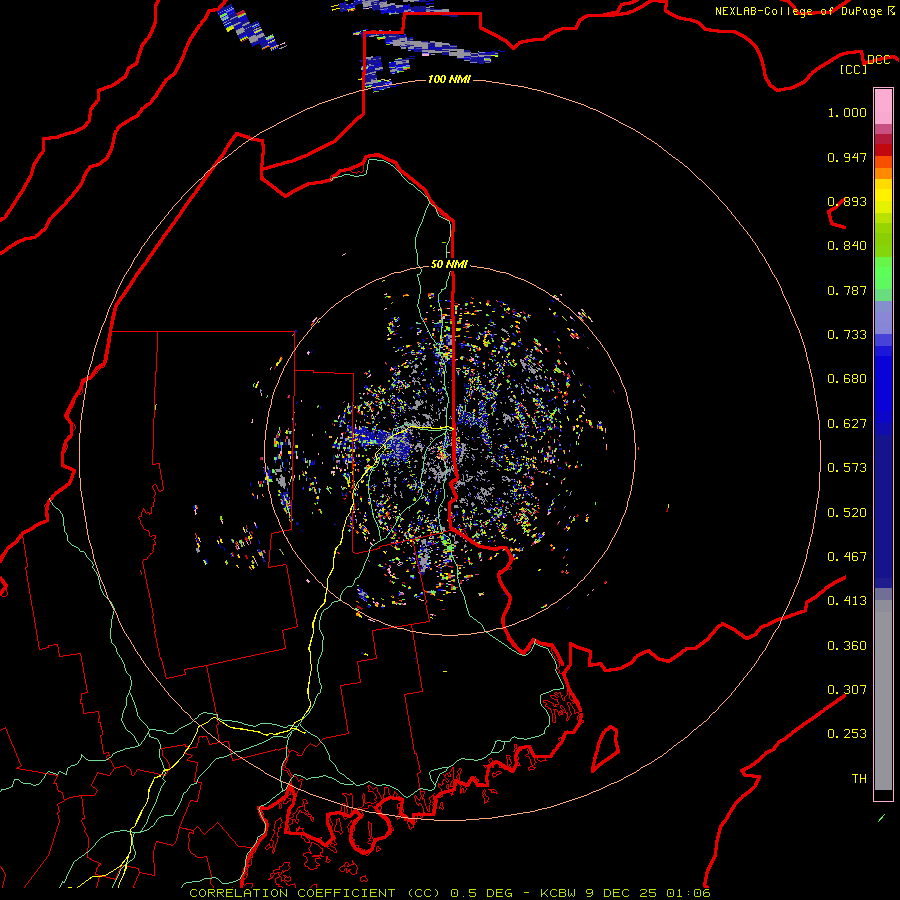Click the 0.413 legend value
Viewport: 900px width, 900px height.
click(847, 601)
